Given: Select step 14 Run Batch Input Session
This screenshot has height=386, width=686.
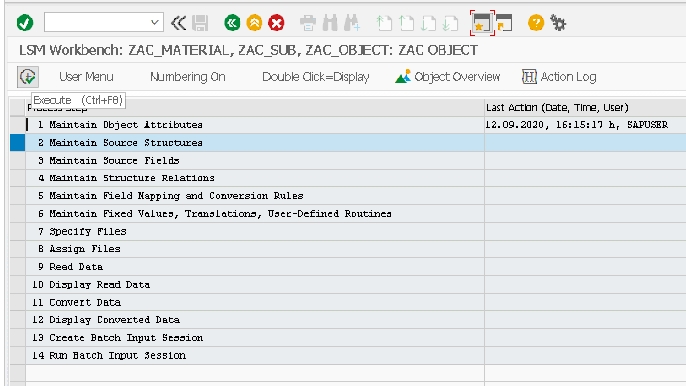Looking at the screenshot, I should (255, 355).
